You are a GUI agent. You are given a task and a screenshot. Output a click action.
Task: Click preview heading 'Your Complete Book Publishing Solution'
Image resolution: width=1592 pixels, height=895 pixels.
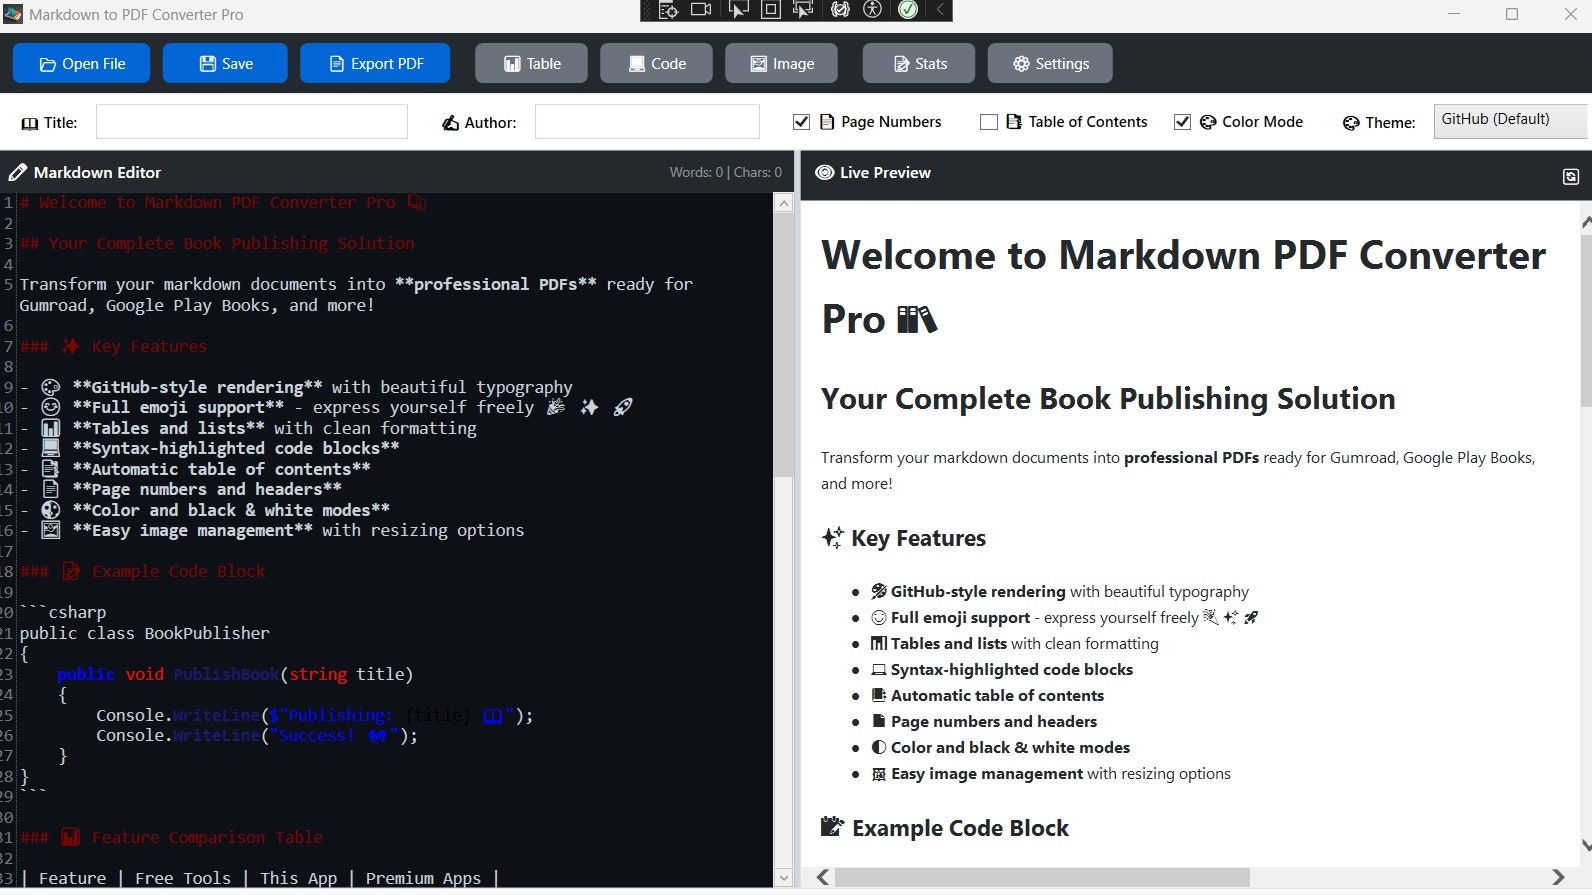pyautogui.click(x=1108, y=399)
